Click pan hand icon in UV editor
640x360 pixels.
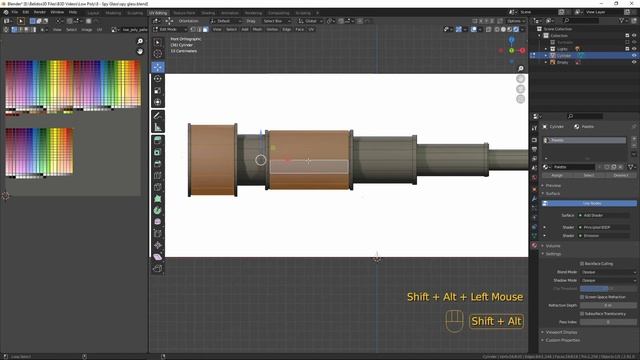[140, 51]
